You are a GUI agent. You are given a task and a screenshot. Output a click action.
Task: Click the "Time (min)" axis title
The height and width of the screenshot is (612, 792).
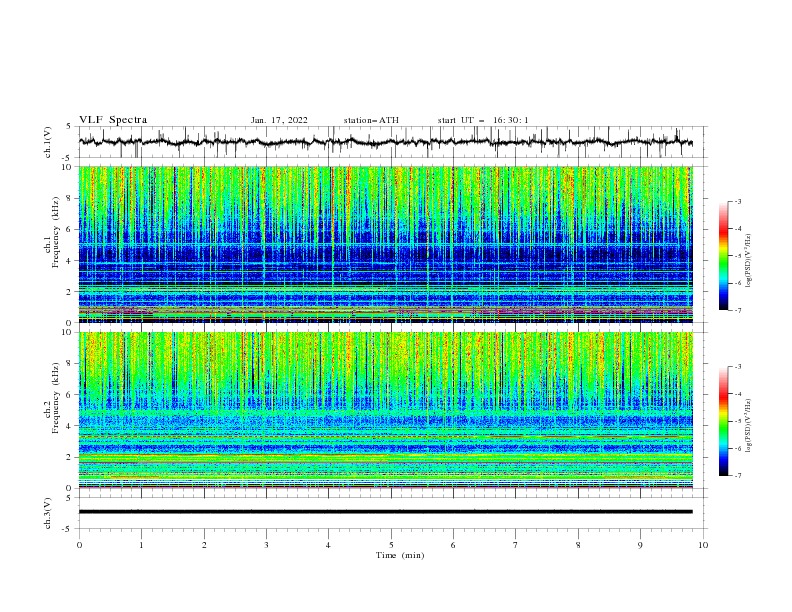pyautogui.click(x=400, y=555)
